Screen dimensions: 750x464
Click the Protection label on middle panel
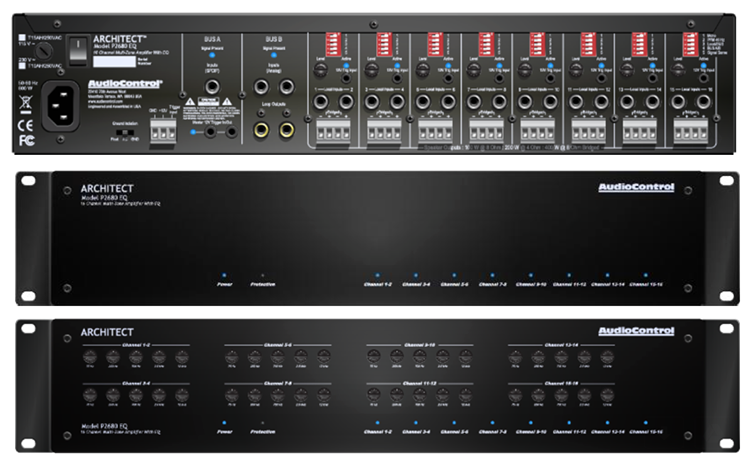263,284
